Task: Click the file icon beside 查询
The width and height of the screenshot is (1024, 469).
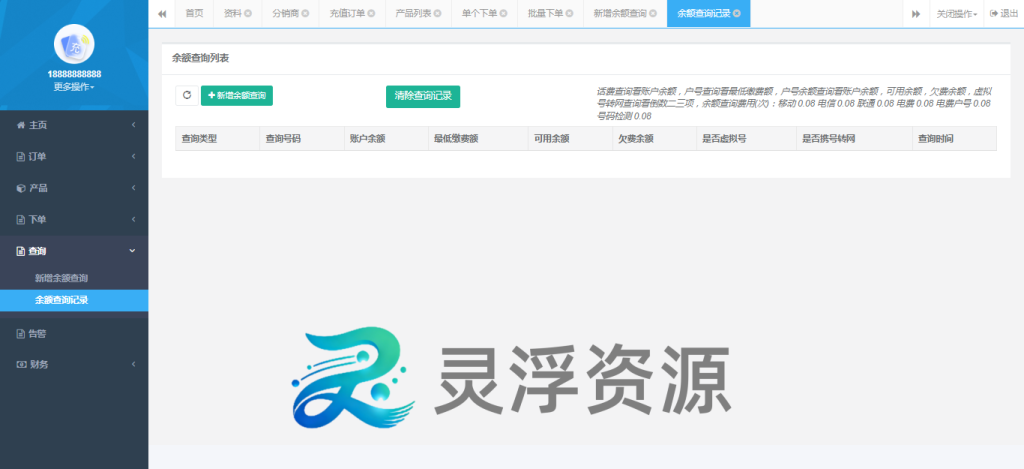Action: click(x=20, y=251)
